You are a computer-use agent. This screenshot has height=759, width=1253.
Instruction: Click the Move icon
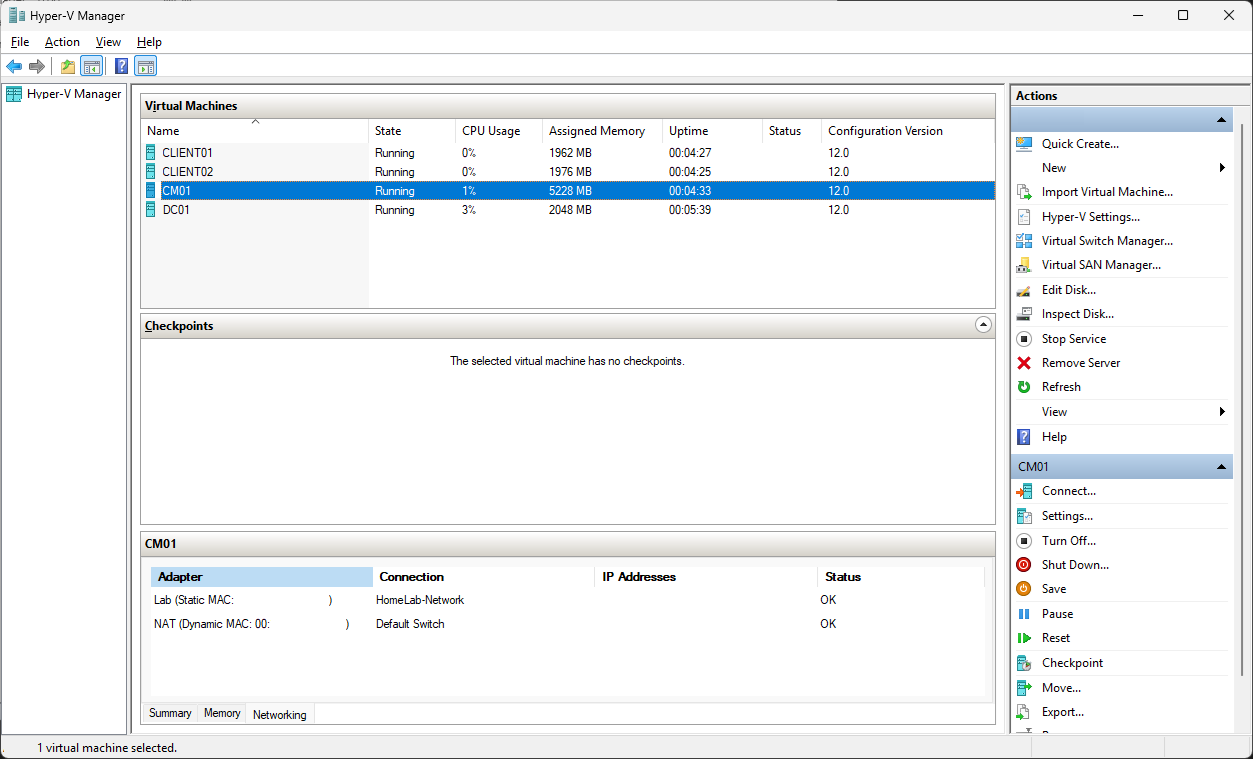coord(1024,688)
